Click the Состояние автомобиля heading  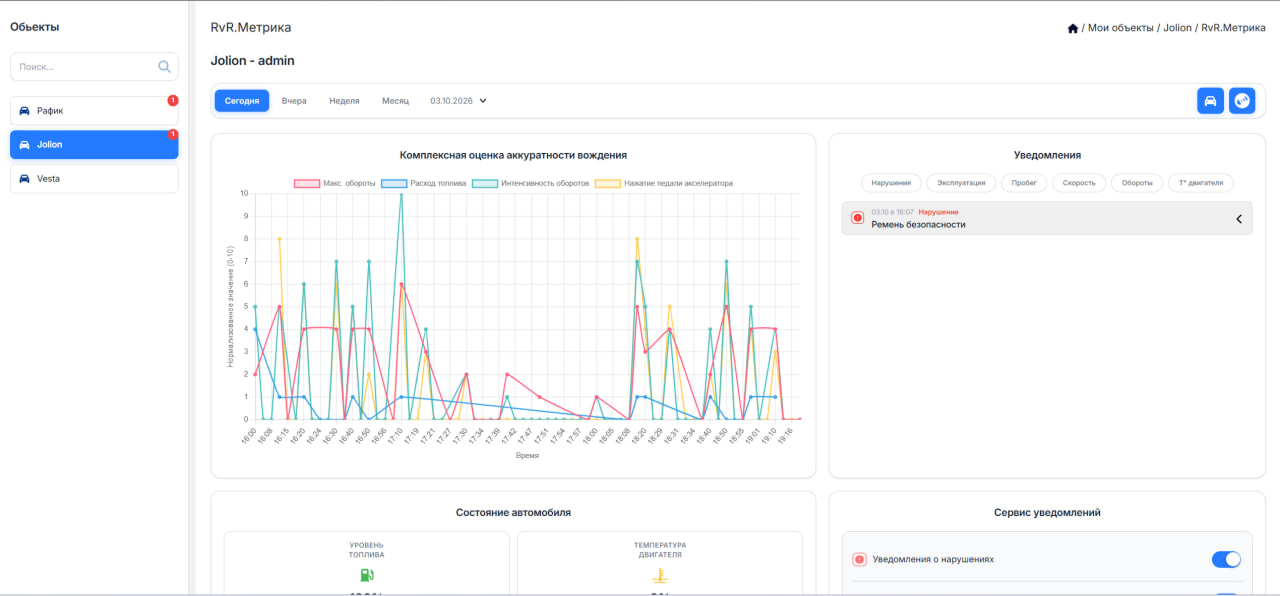(513, 512)
